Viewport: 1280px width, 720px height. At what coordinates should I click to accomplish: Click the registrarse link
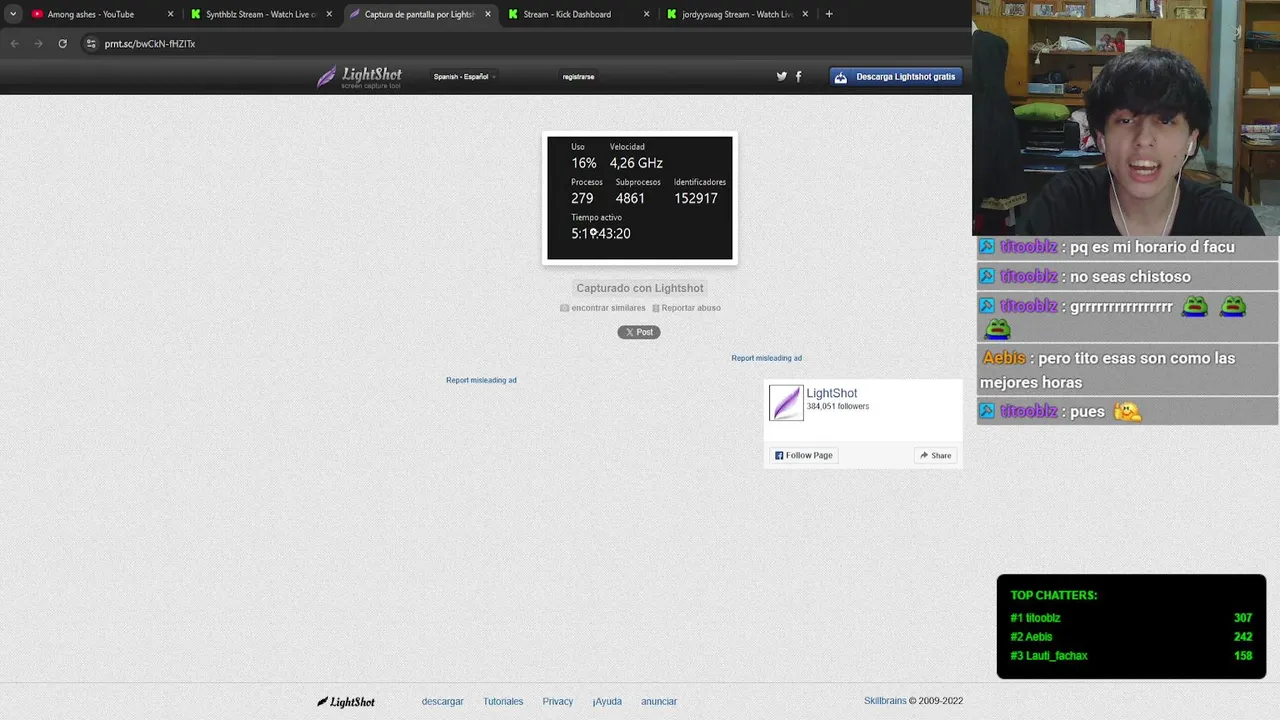pyautogui.click(x=578, y=77)
